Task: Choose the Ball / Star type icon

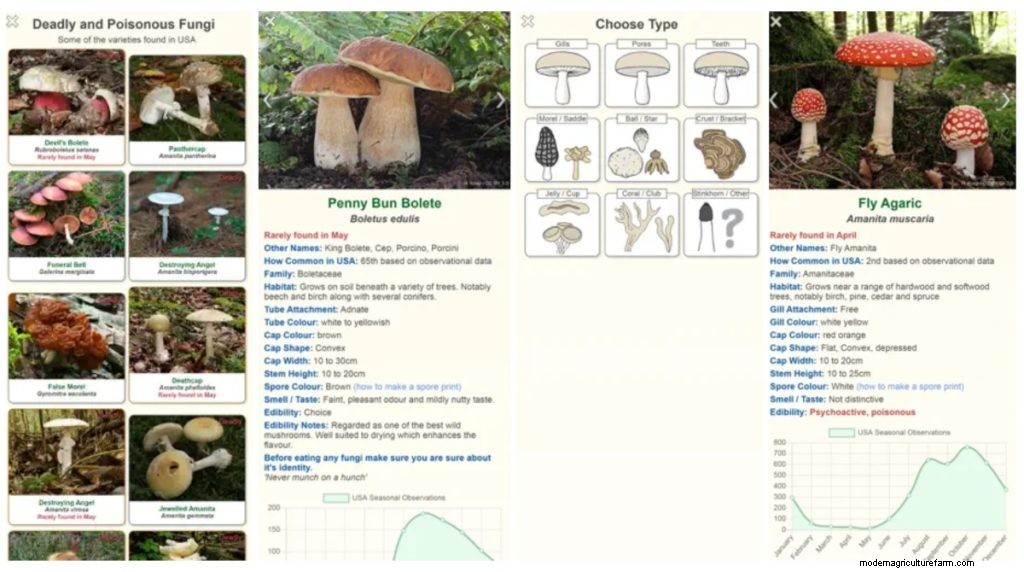Action: tap(641, 151)
